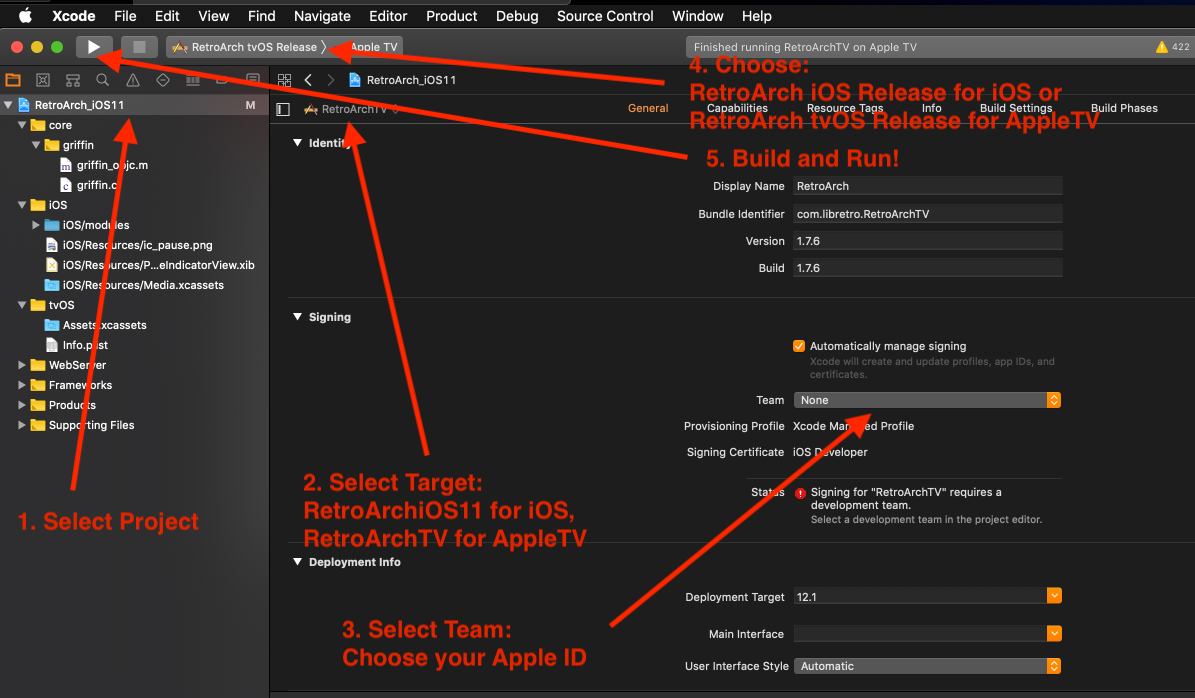This screenshot has height=698, width=1195.
Task: Switch to the Build Settings tab
Action: (x=1015, y=108)
